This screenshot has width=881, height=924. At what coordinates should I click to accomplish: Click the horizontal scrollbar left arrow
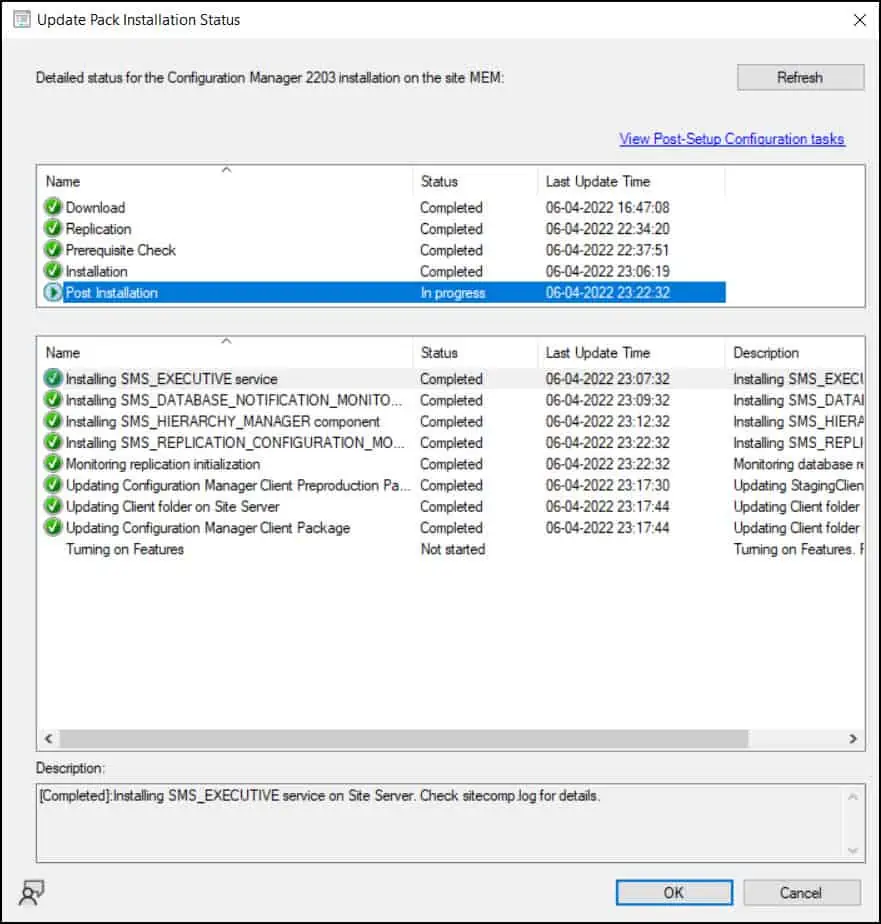coord(49,738)
